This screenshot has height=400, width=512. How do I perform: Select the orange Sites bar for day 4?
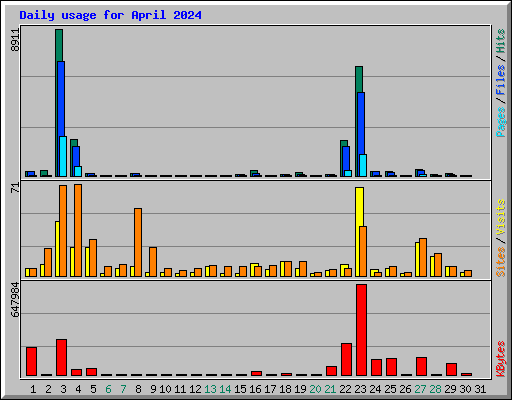(78, 230)
